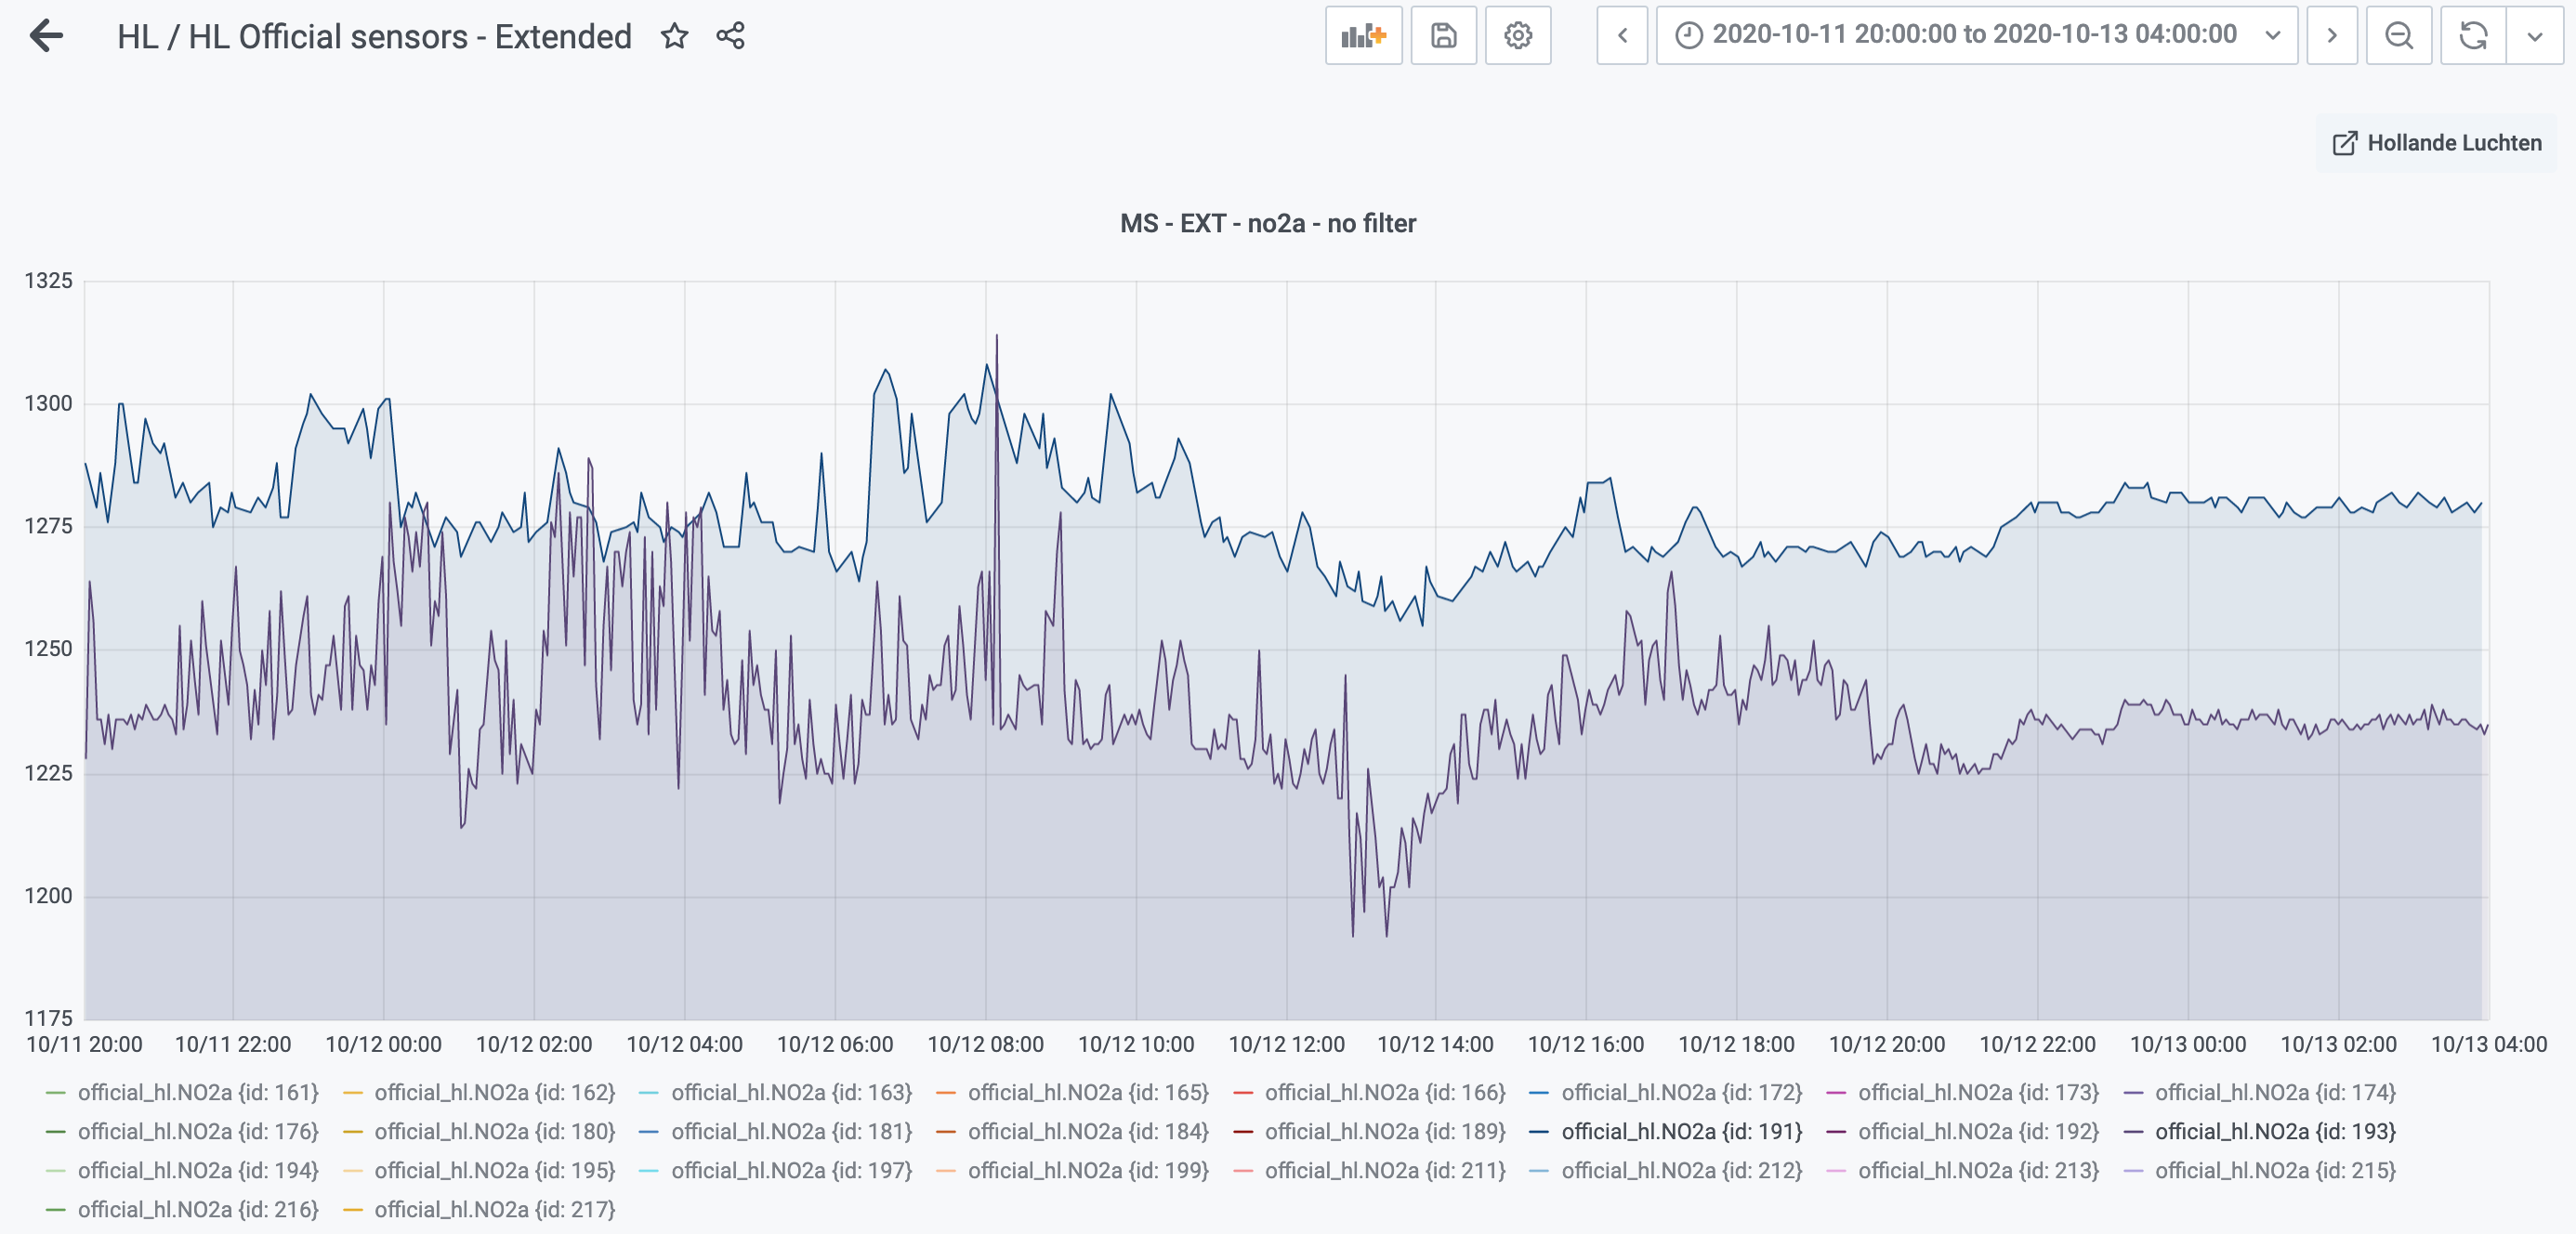2576x1234 pixels.
Task: Click the add panel icon
Action: point(1363,36)
